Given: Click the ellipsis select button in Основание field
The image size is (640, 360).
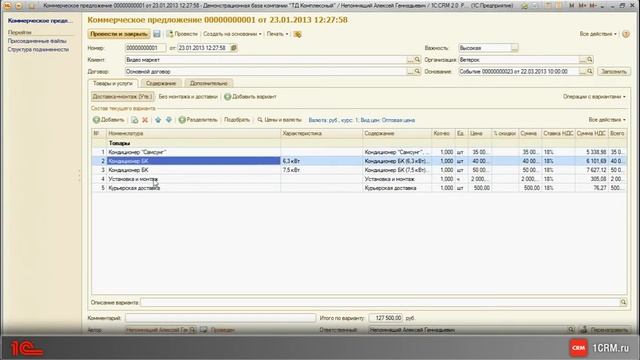Looking at the screenshot, I should (582, 71).
